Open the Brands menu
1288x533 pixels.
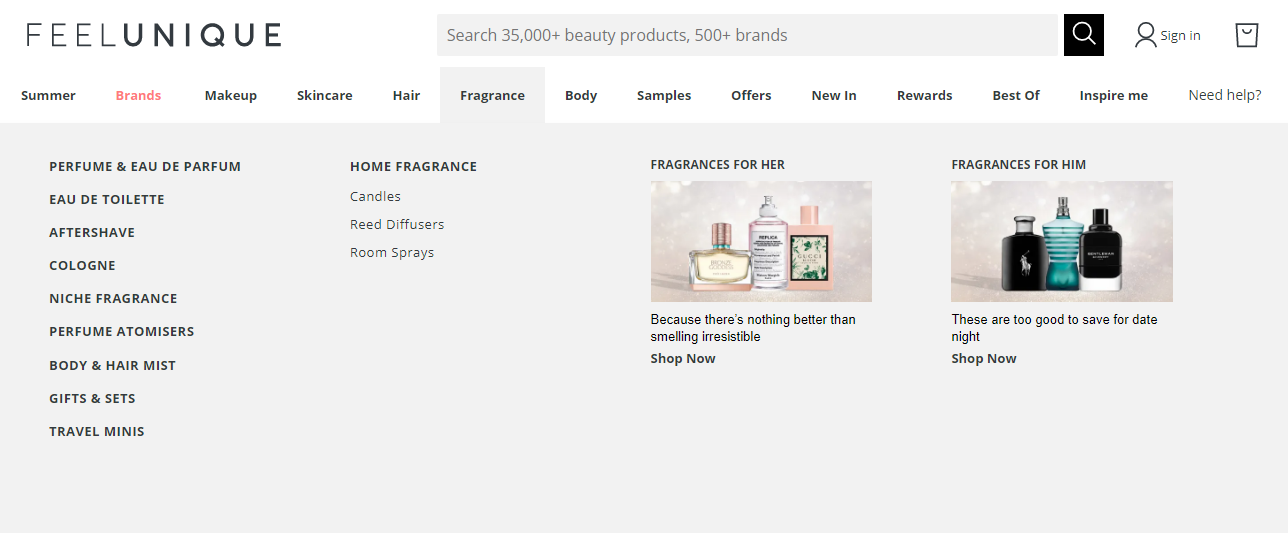click(138, 96)
